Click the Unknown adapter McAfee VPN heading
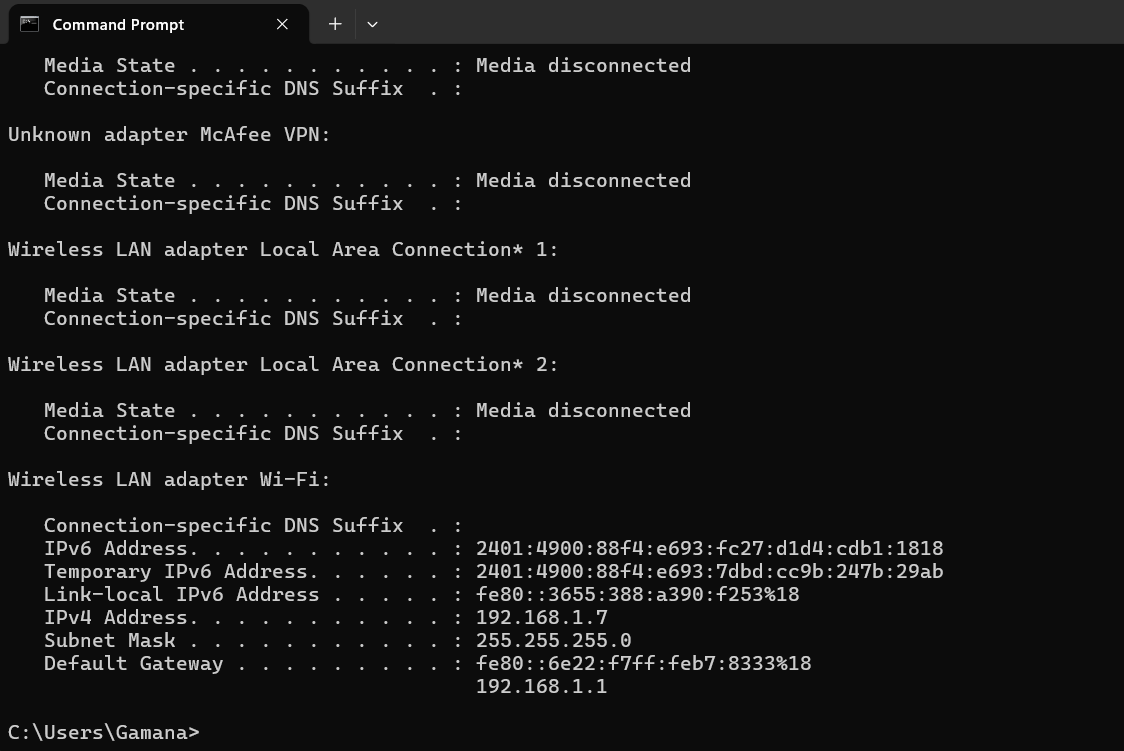The height and width of the screenshot is (751, 1124). click(168, 134)
